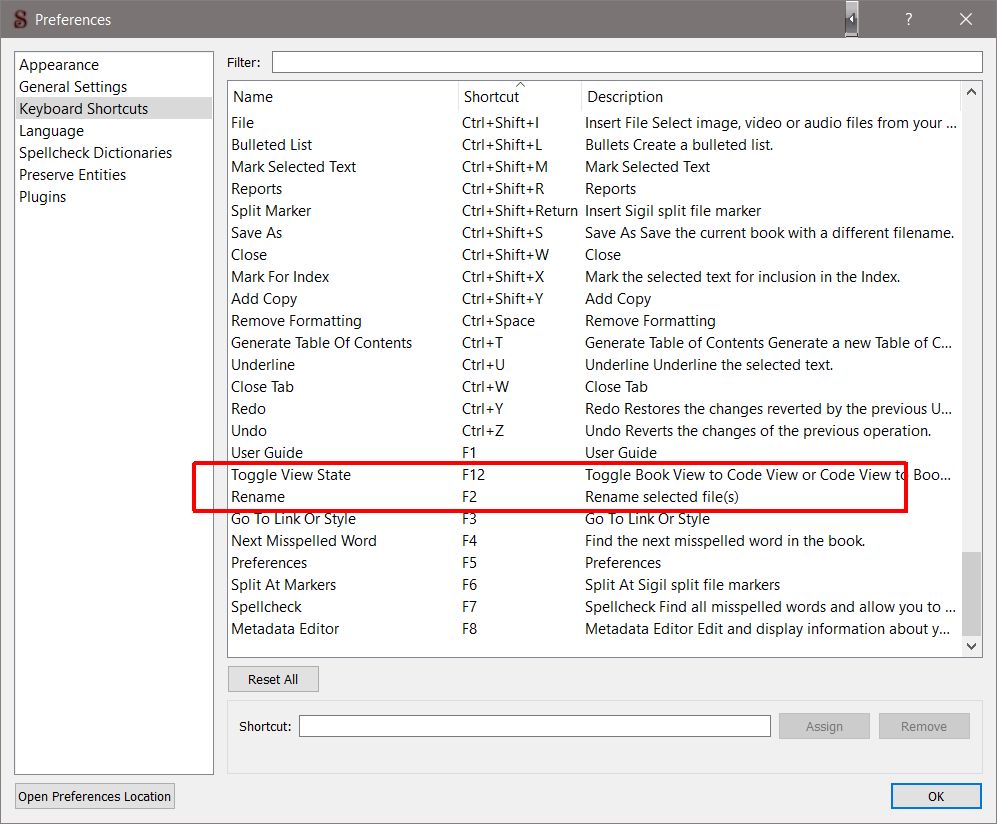997x824 pixels.
Task: Click scroll down arrow of shortcuts list
Action: coord(971,646)
